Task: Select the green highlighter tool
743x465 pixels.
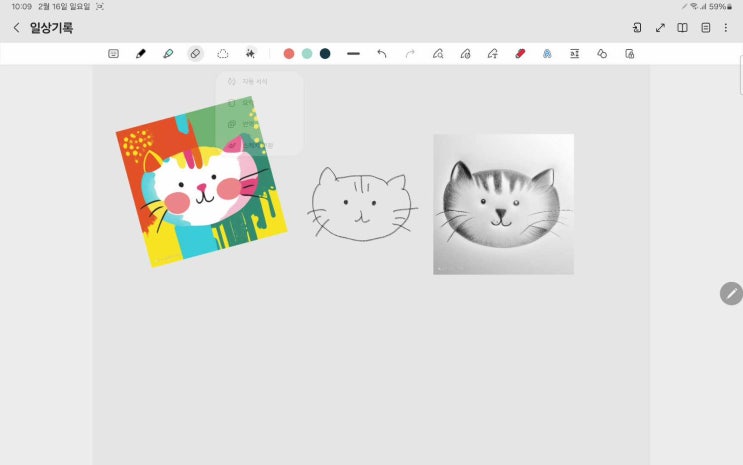Action: coord(168,54)
